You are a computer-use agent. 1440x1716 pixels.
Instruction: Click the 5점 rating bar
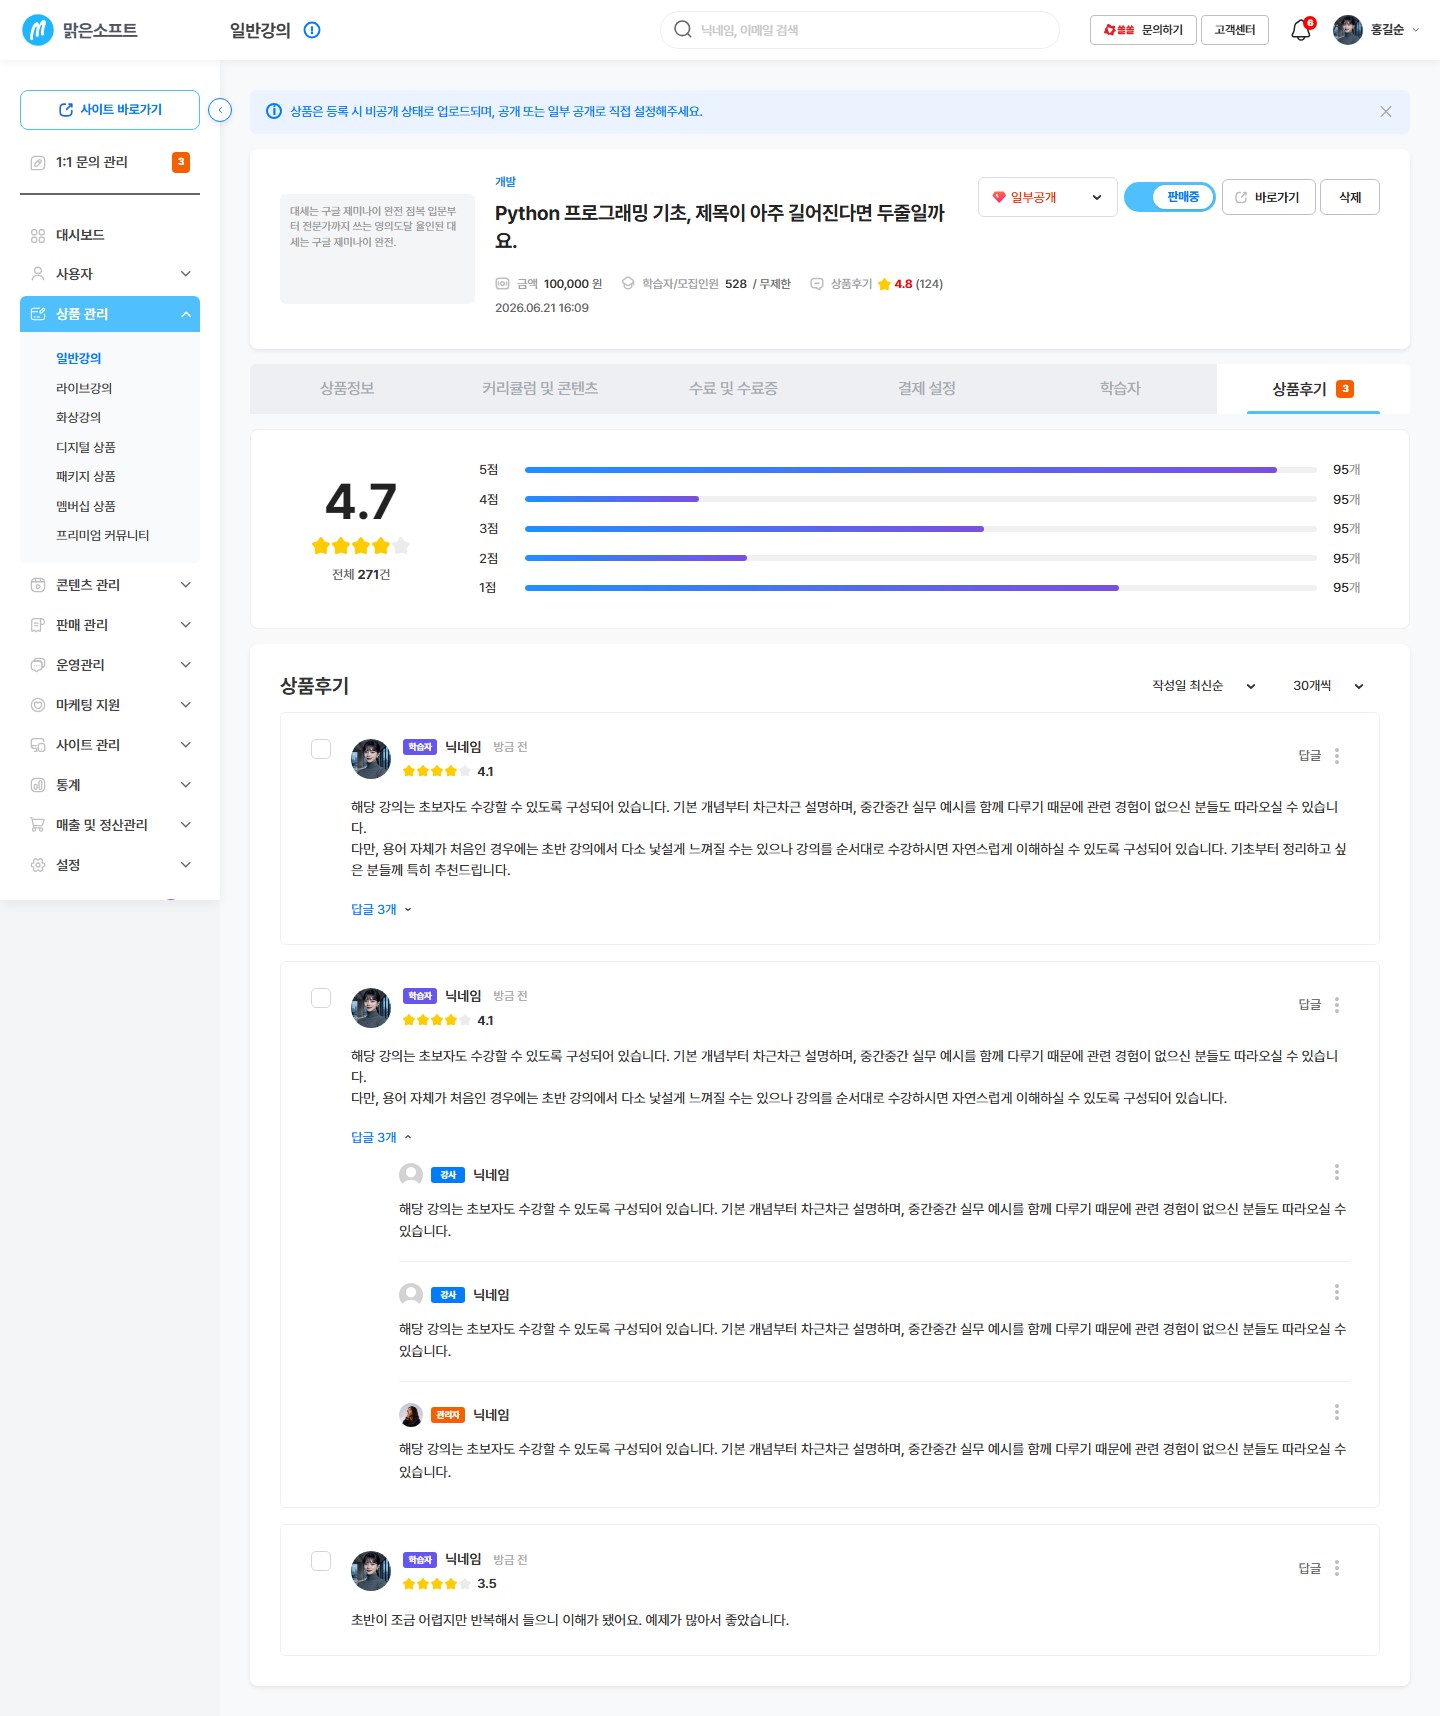[x=921, y=470]
